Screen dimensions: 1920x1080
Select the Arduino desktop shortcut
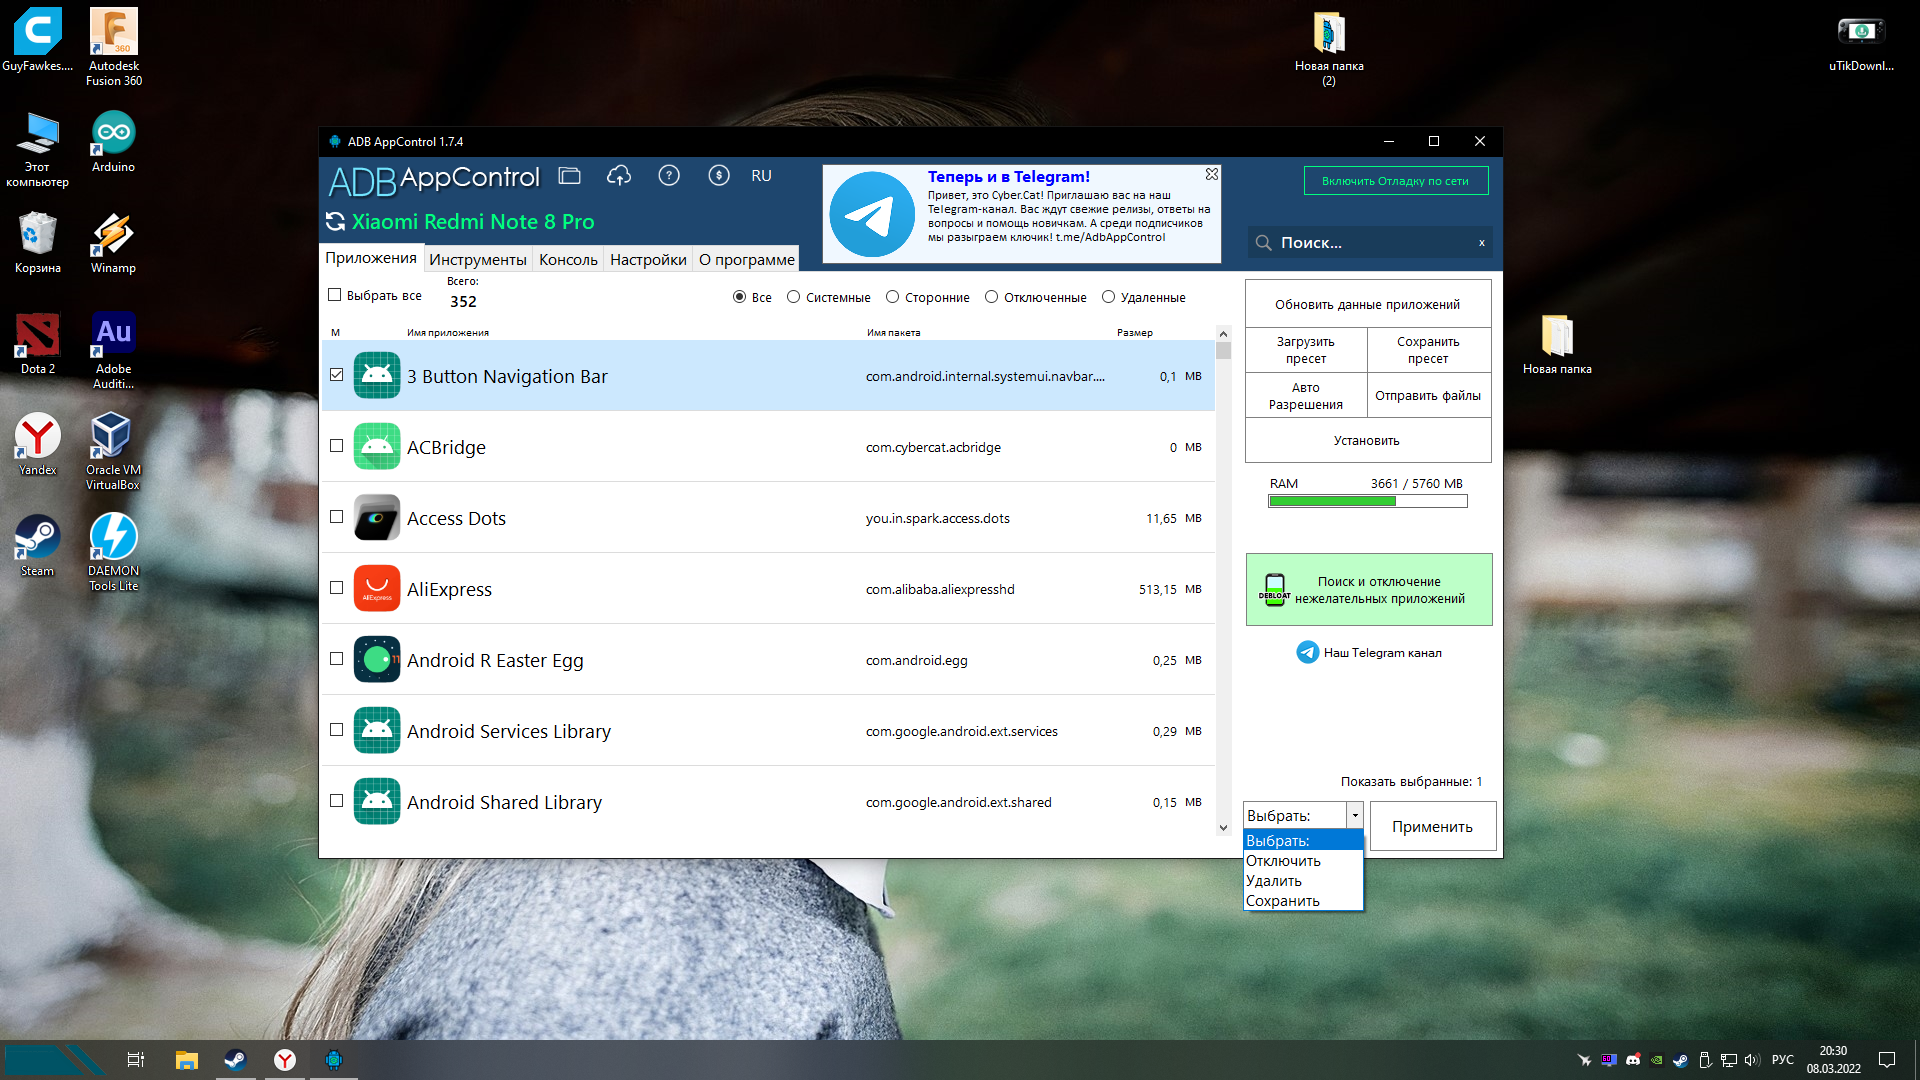113,141
